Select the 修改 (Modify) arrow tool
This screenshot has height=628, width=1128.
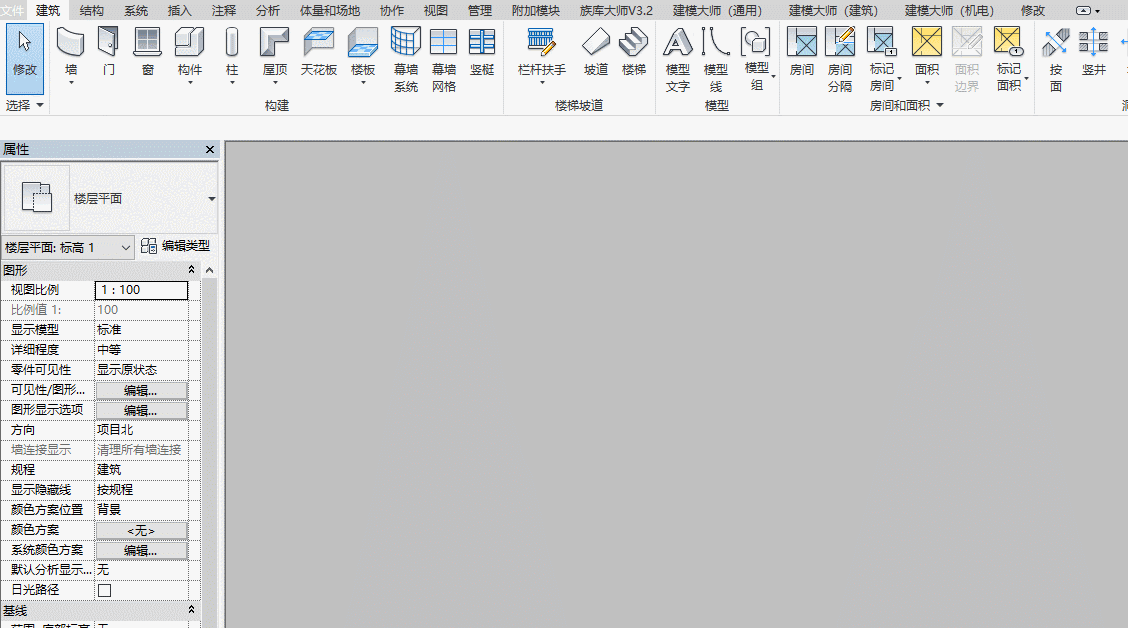coord(24,58)
